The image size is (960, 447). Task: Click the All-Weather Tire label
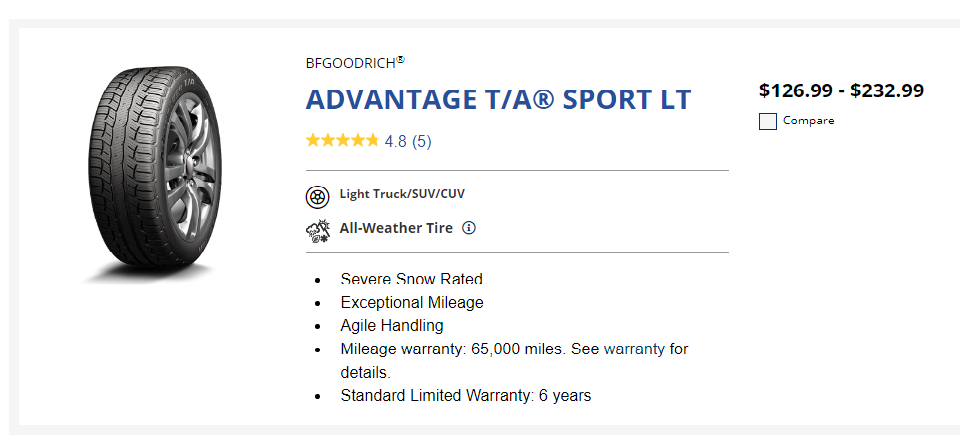pyautogui.click(x=396, y=228)
